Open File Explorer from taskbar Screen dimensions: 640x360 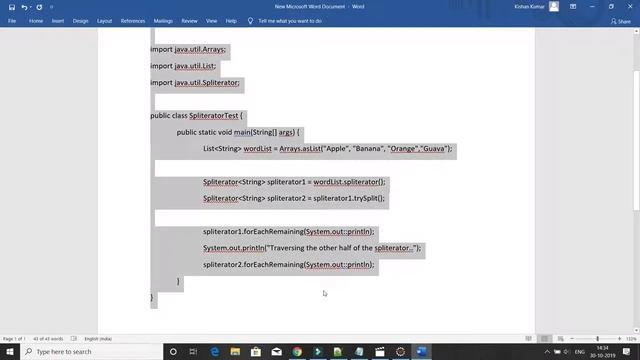pos(235,351)
